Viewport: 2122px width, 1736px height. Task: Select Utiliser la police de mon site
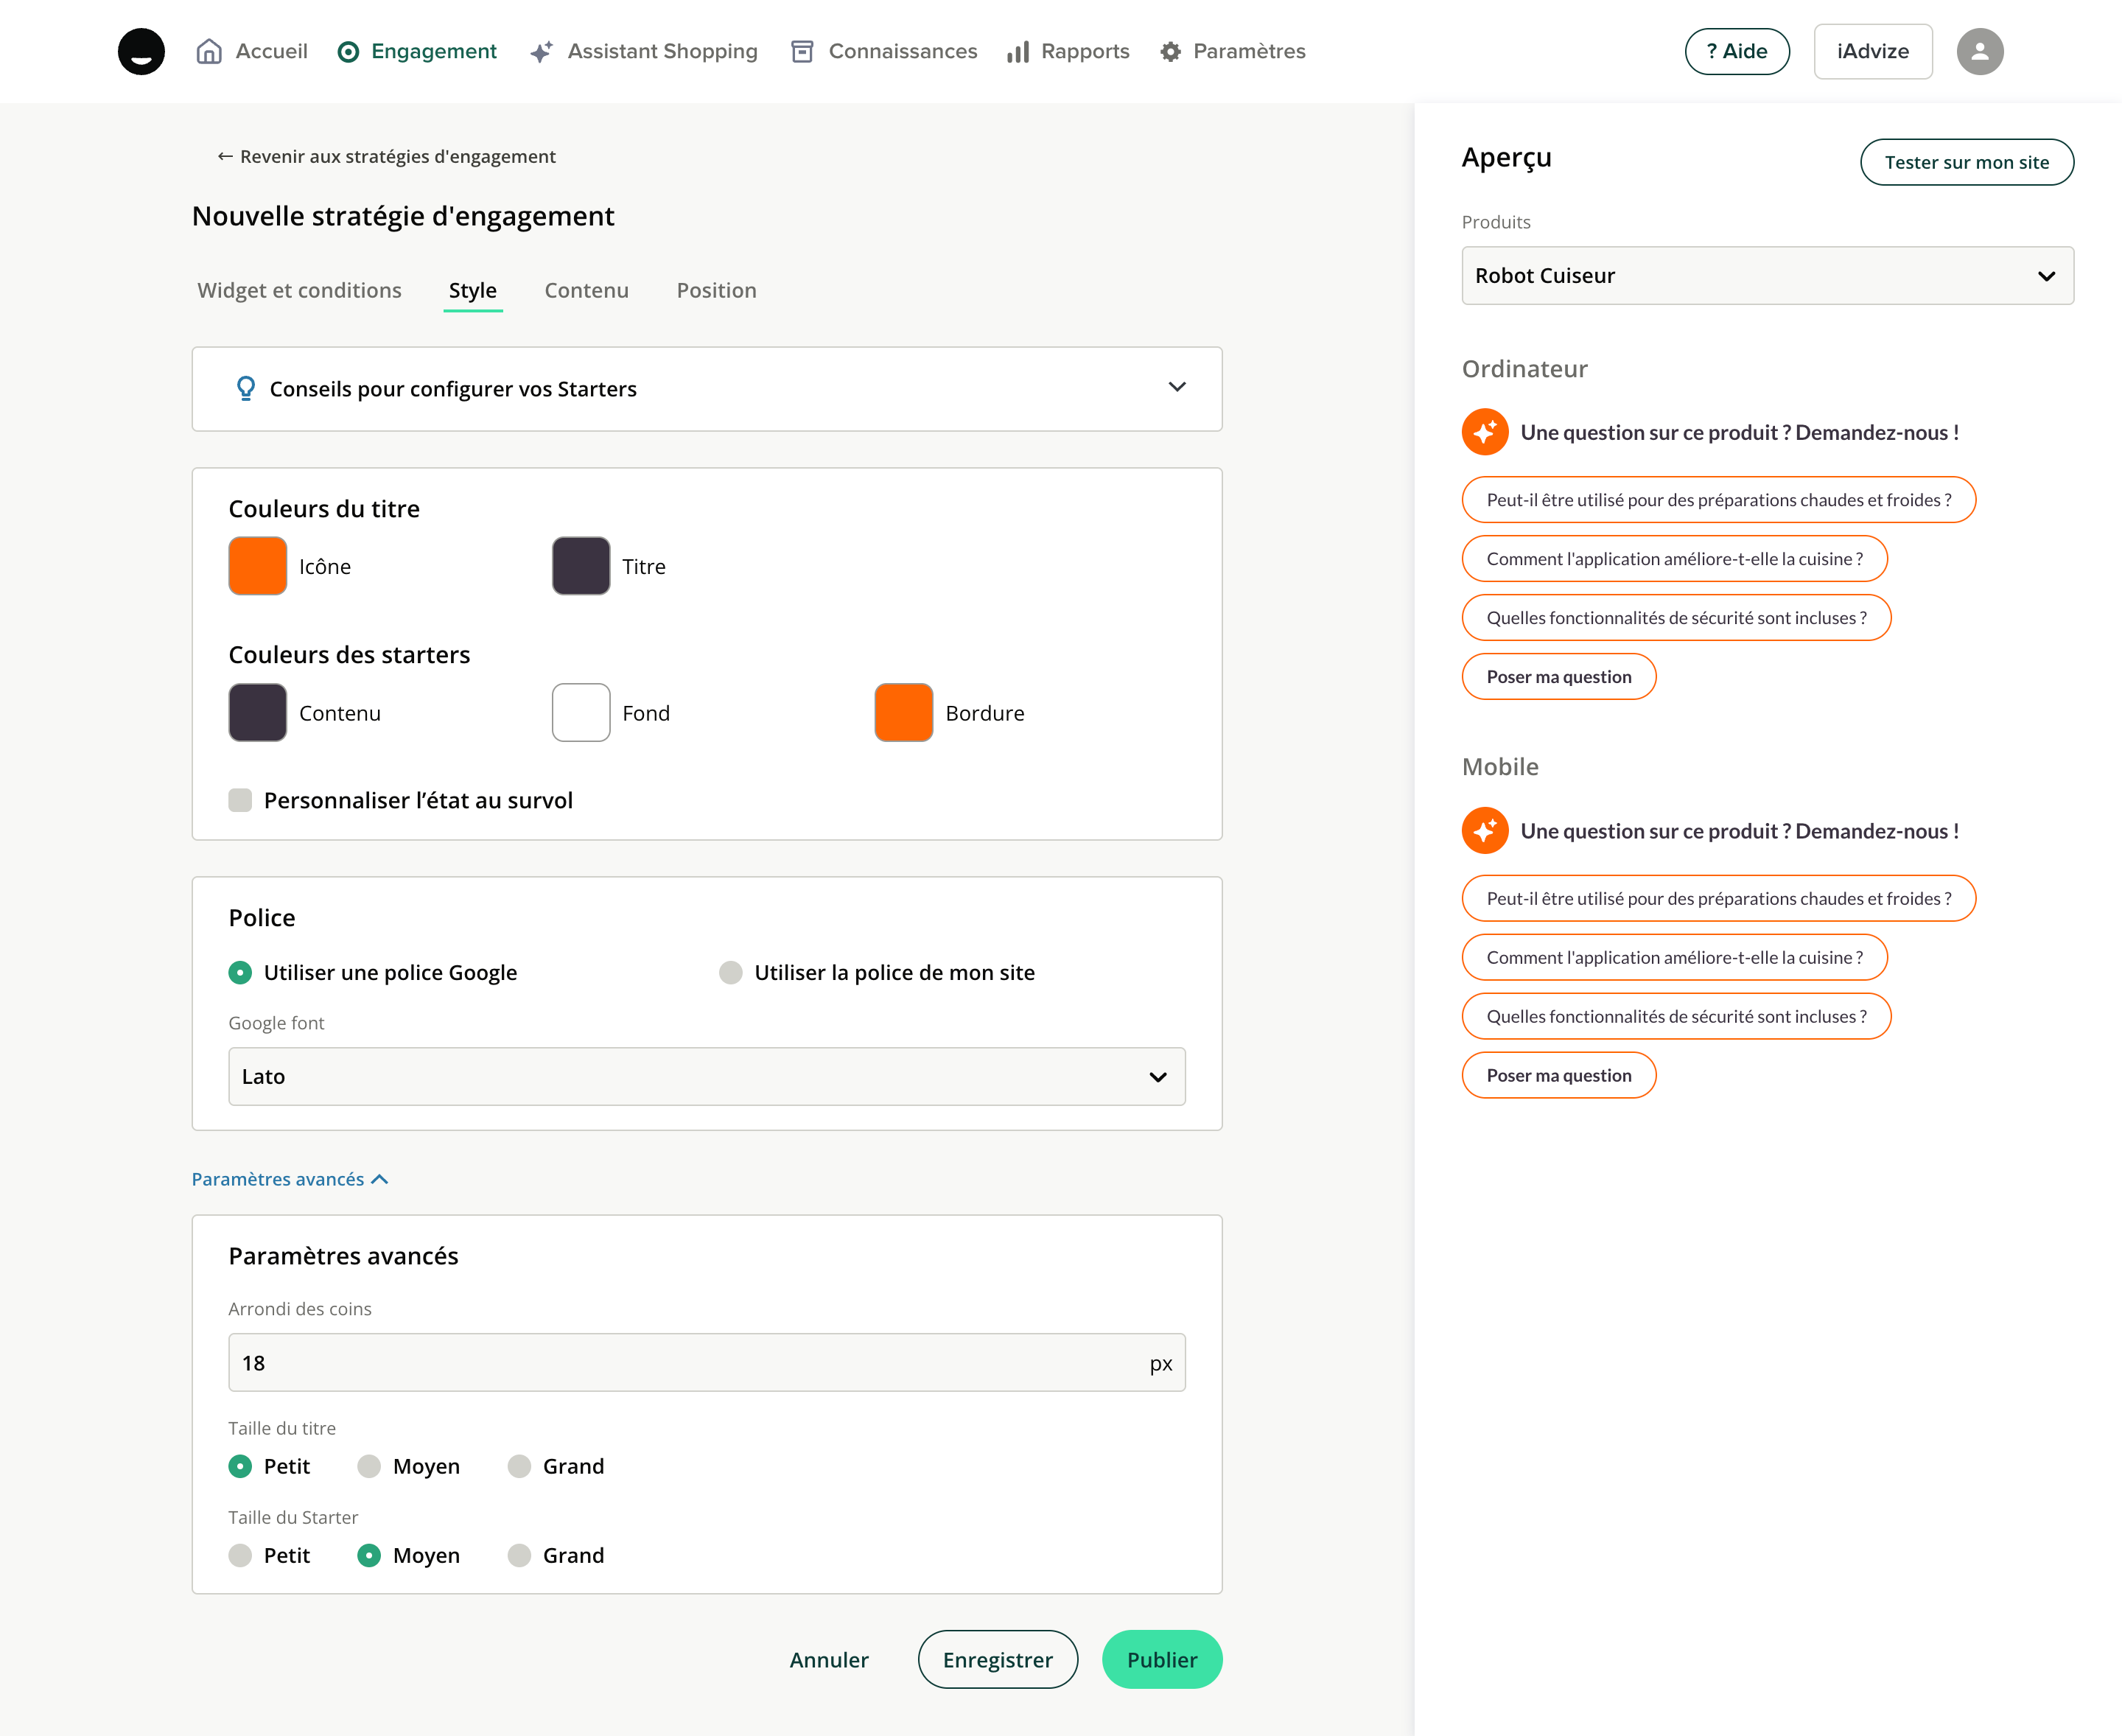pyautogui.click(x=731, y=973)
